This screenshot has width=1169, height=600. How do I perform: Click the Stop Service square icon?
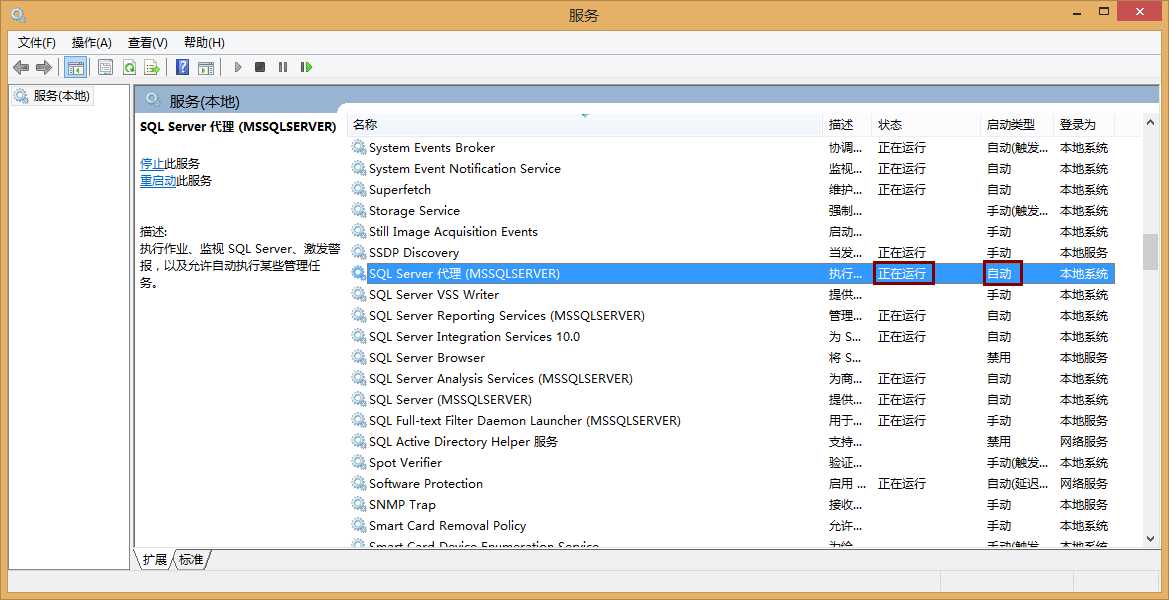point(259,67)
